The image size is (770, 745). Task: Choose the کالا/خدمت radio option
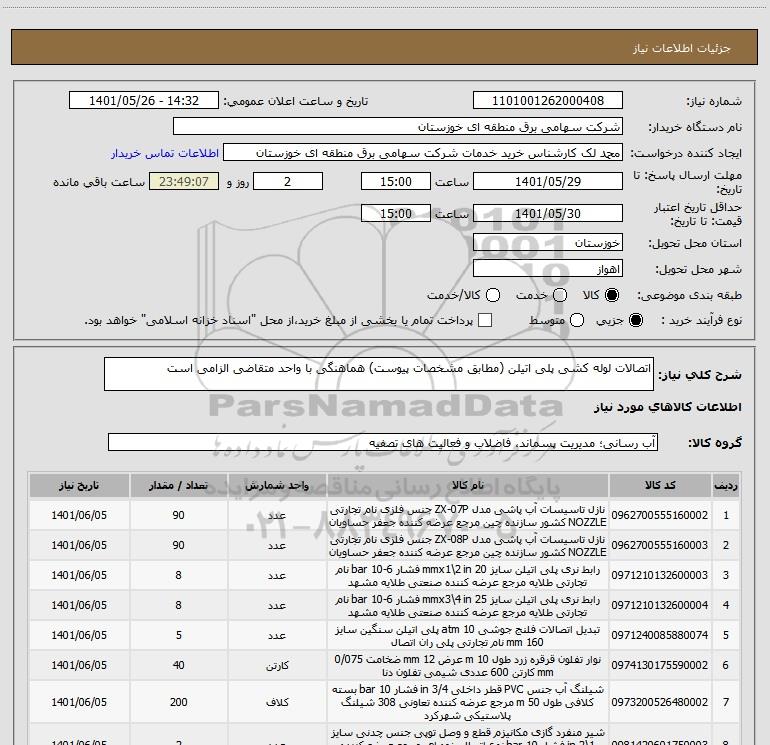(x=476, y=296)
